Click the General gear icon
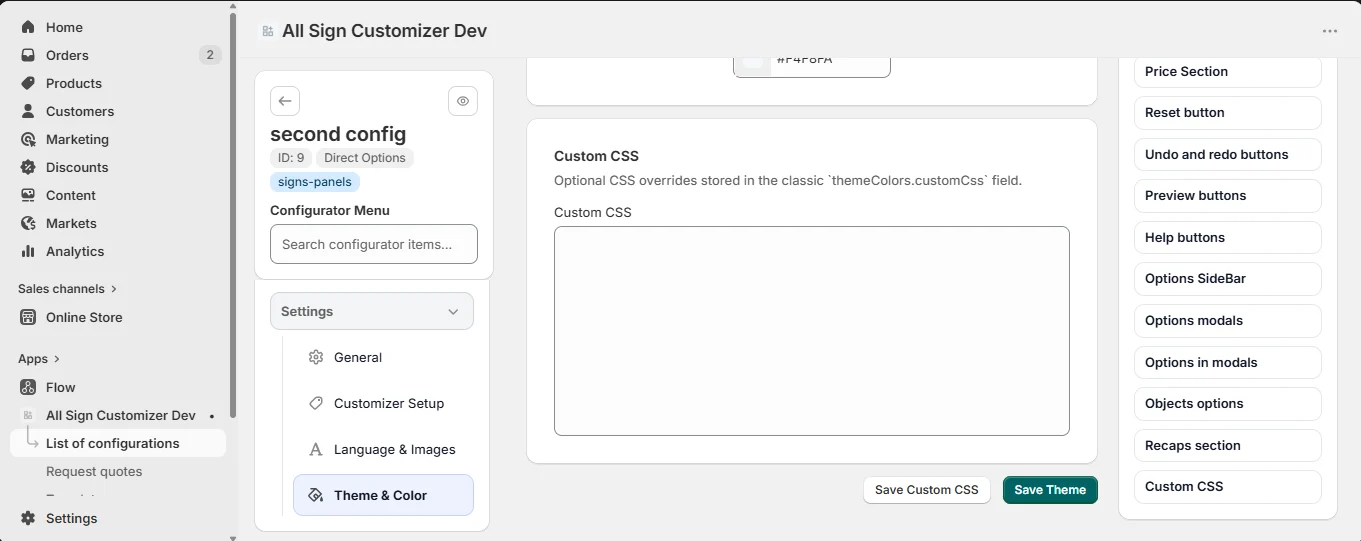This screenshot has width=1361, height=541. [x=316, y=357]
